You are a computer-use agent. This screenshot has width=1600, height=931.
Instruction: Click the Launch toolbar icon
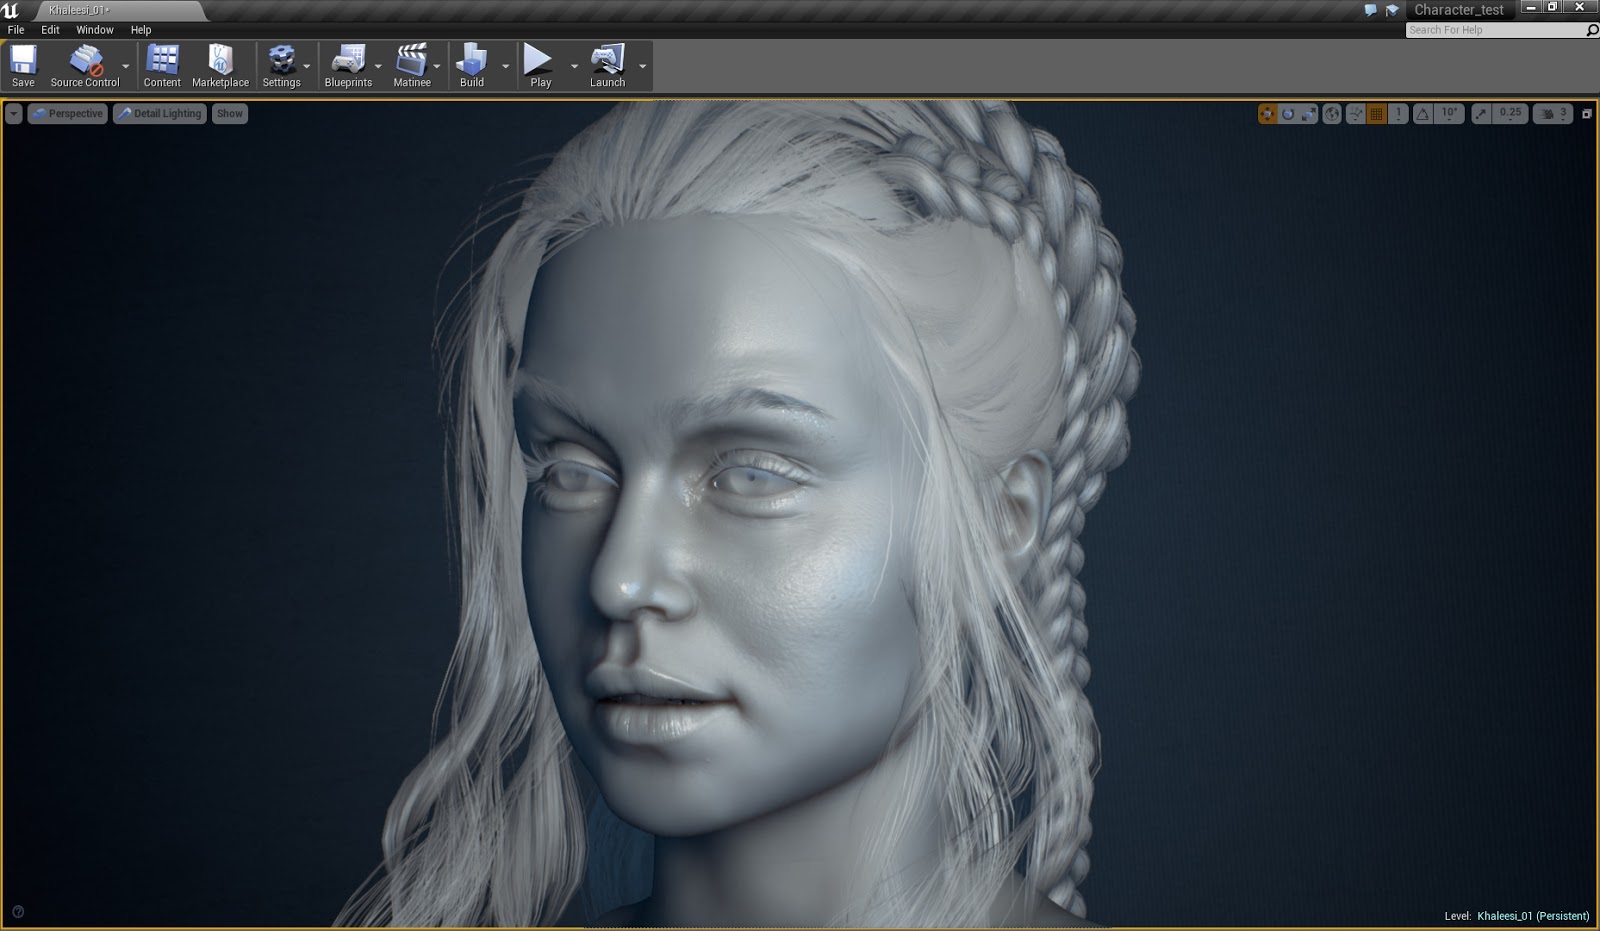(607, 66)
